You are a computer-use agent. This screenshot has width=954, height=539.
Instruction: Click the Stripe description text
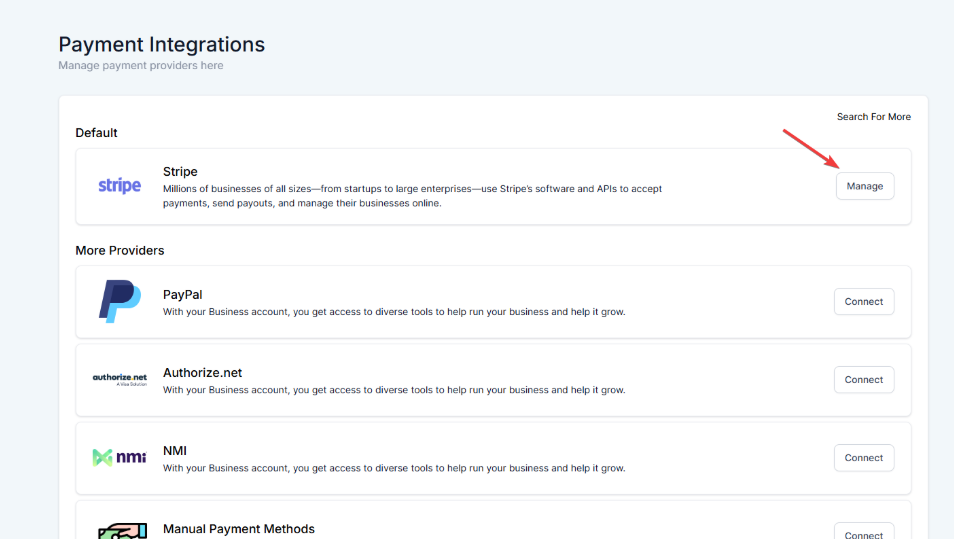pyautogui.click(x=412, y=195)
